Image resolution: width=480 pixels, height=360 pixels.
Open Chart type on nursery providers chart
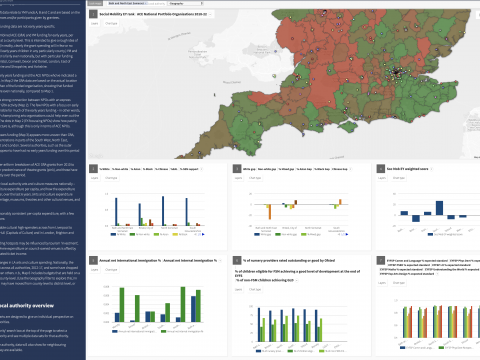[255, 289]
